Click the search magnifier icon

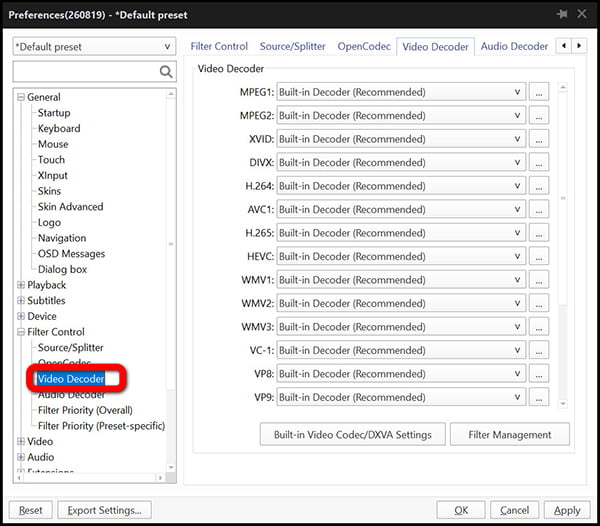pos(166,72)
